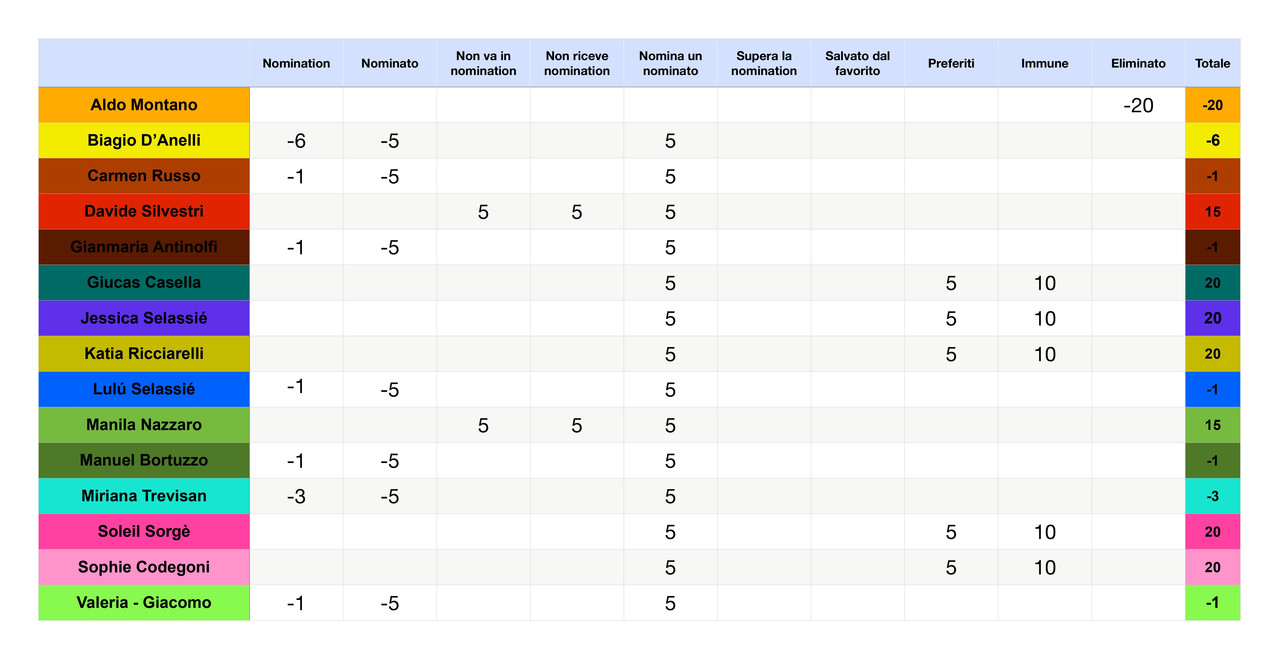
Task: Select Manila Nazzaro's 'Non va in nomination' 5
Action: click(483, 425)
